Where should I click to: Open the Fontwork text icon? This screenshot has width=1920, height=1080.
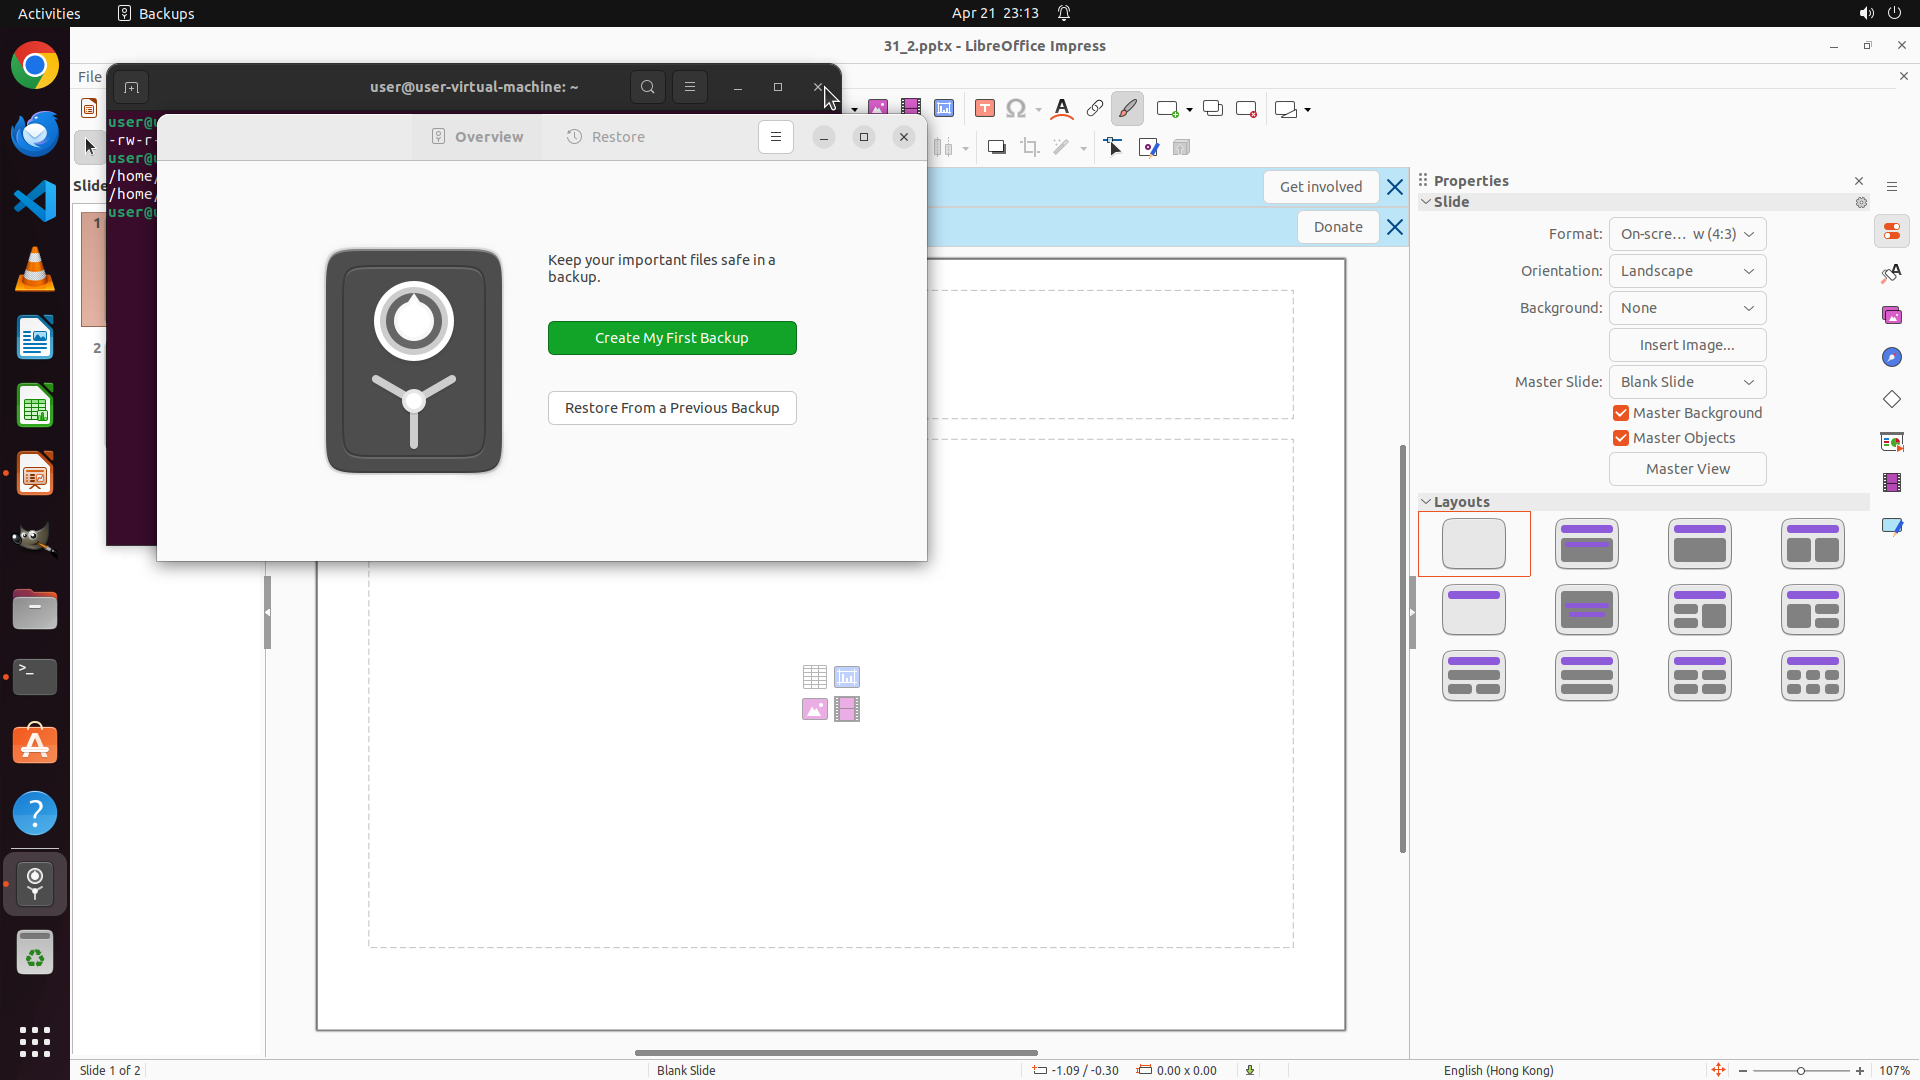coord(1062,109)
